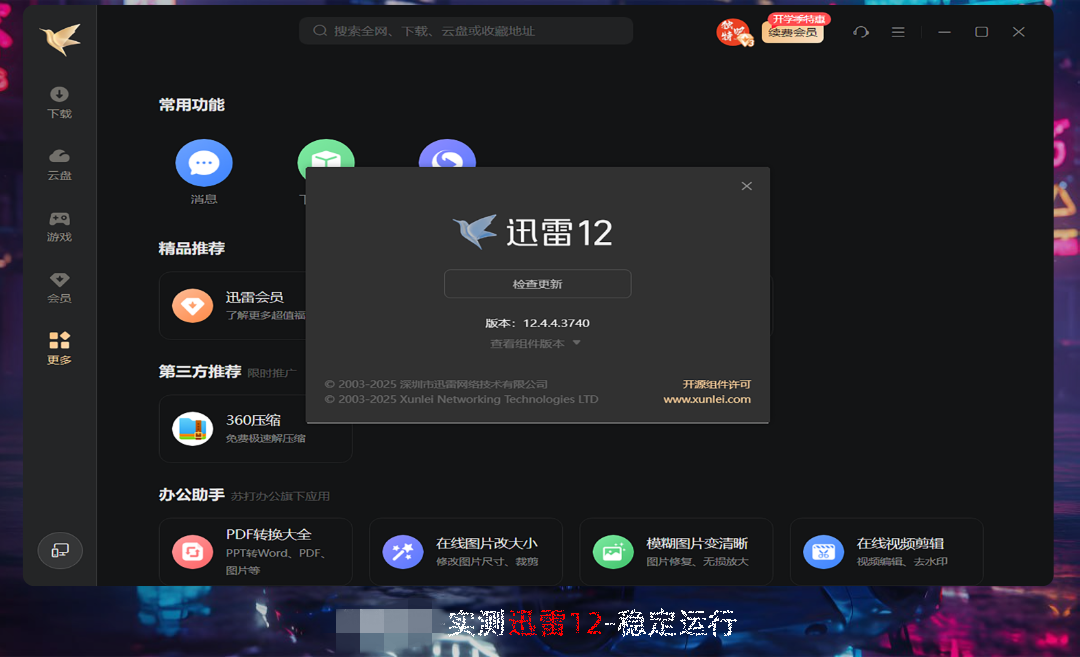The height and width of the screenshot is (657, 1080).
Task: Click the 常用功能 heading
Action: coord(192,105)
